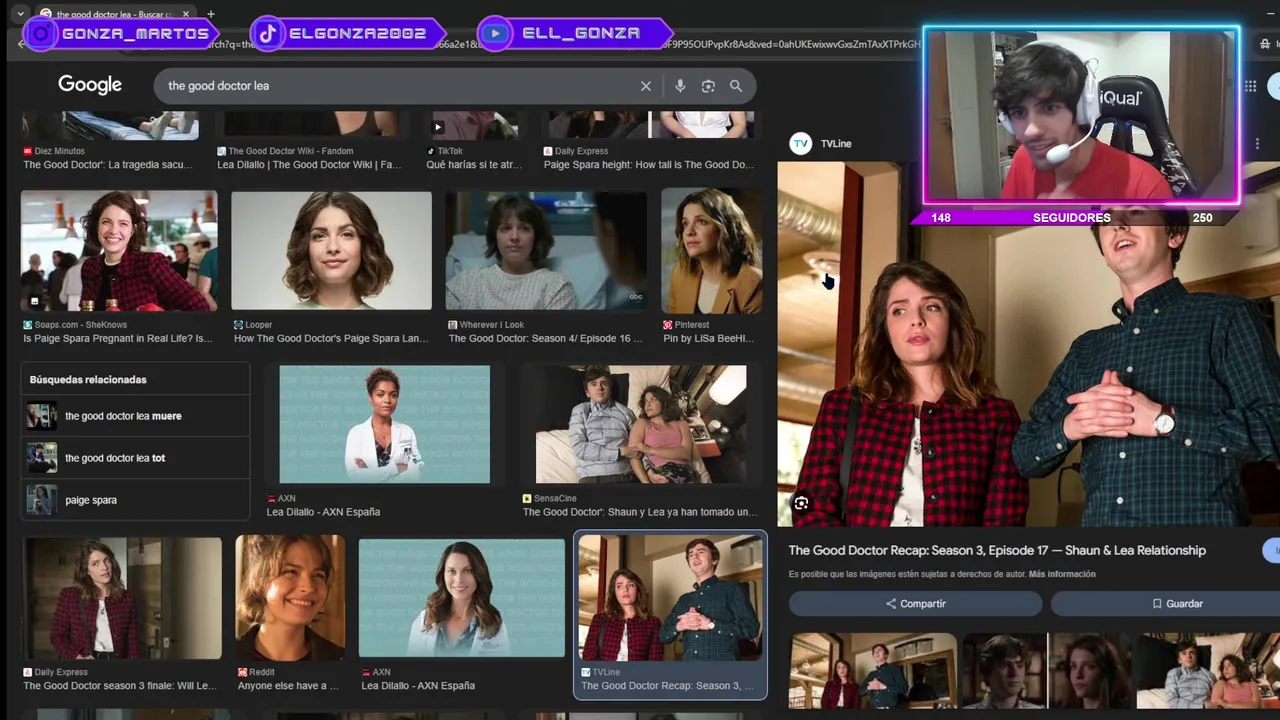Close the 'the good doctor lea' browser tab
1280x720 pixels.
(x=186, y=14)
